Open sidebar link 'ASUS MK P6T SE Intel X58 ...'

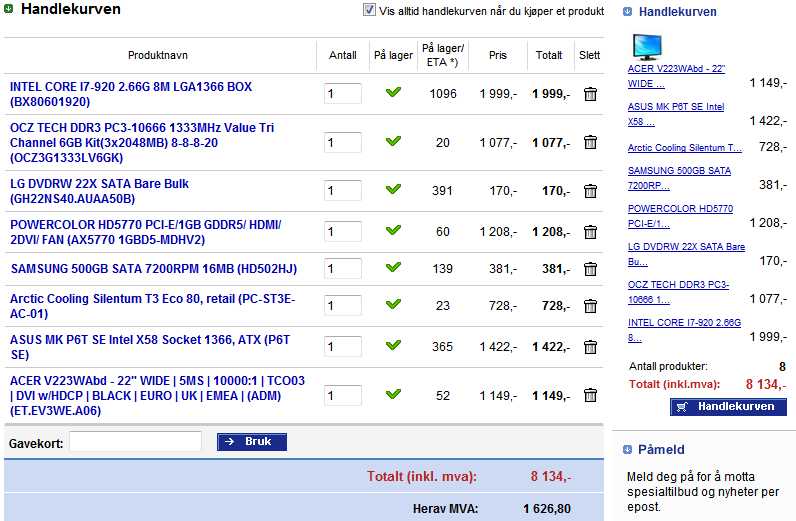676,114
